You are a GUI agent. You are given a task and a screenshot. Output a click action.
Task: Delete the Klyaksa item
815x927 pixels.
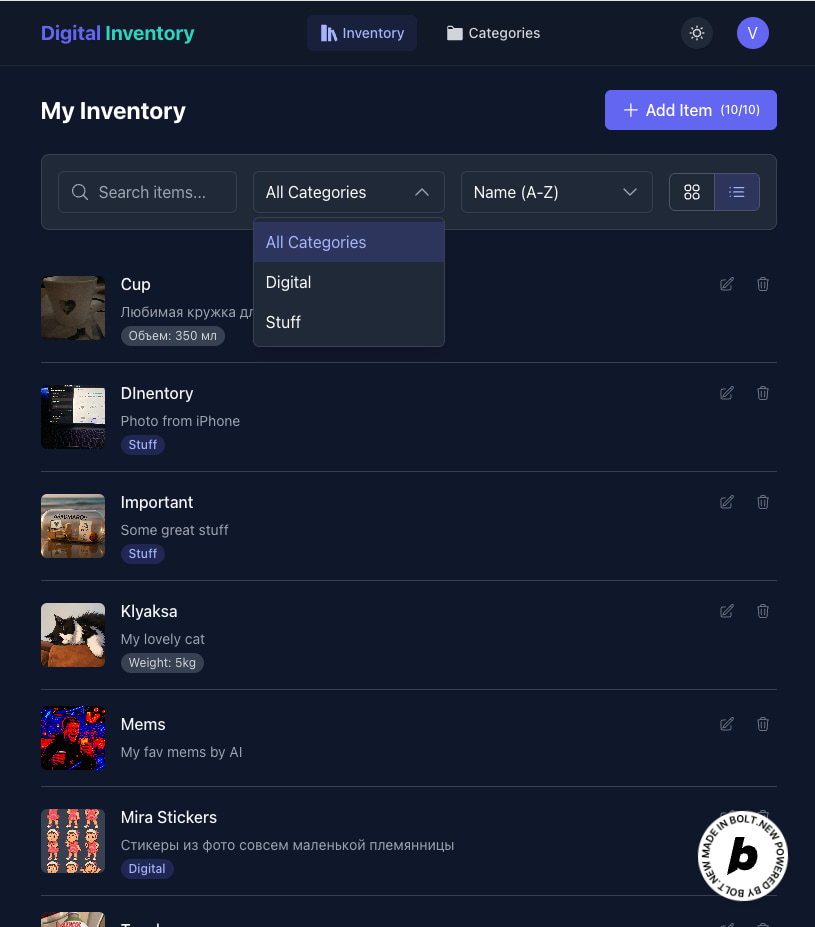tap(763, 611)
